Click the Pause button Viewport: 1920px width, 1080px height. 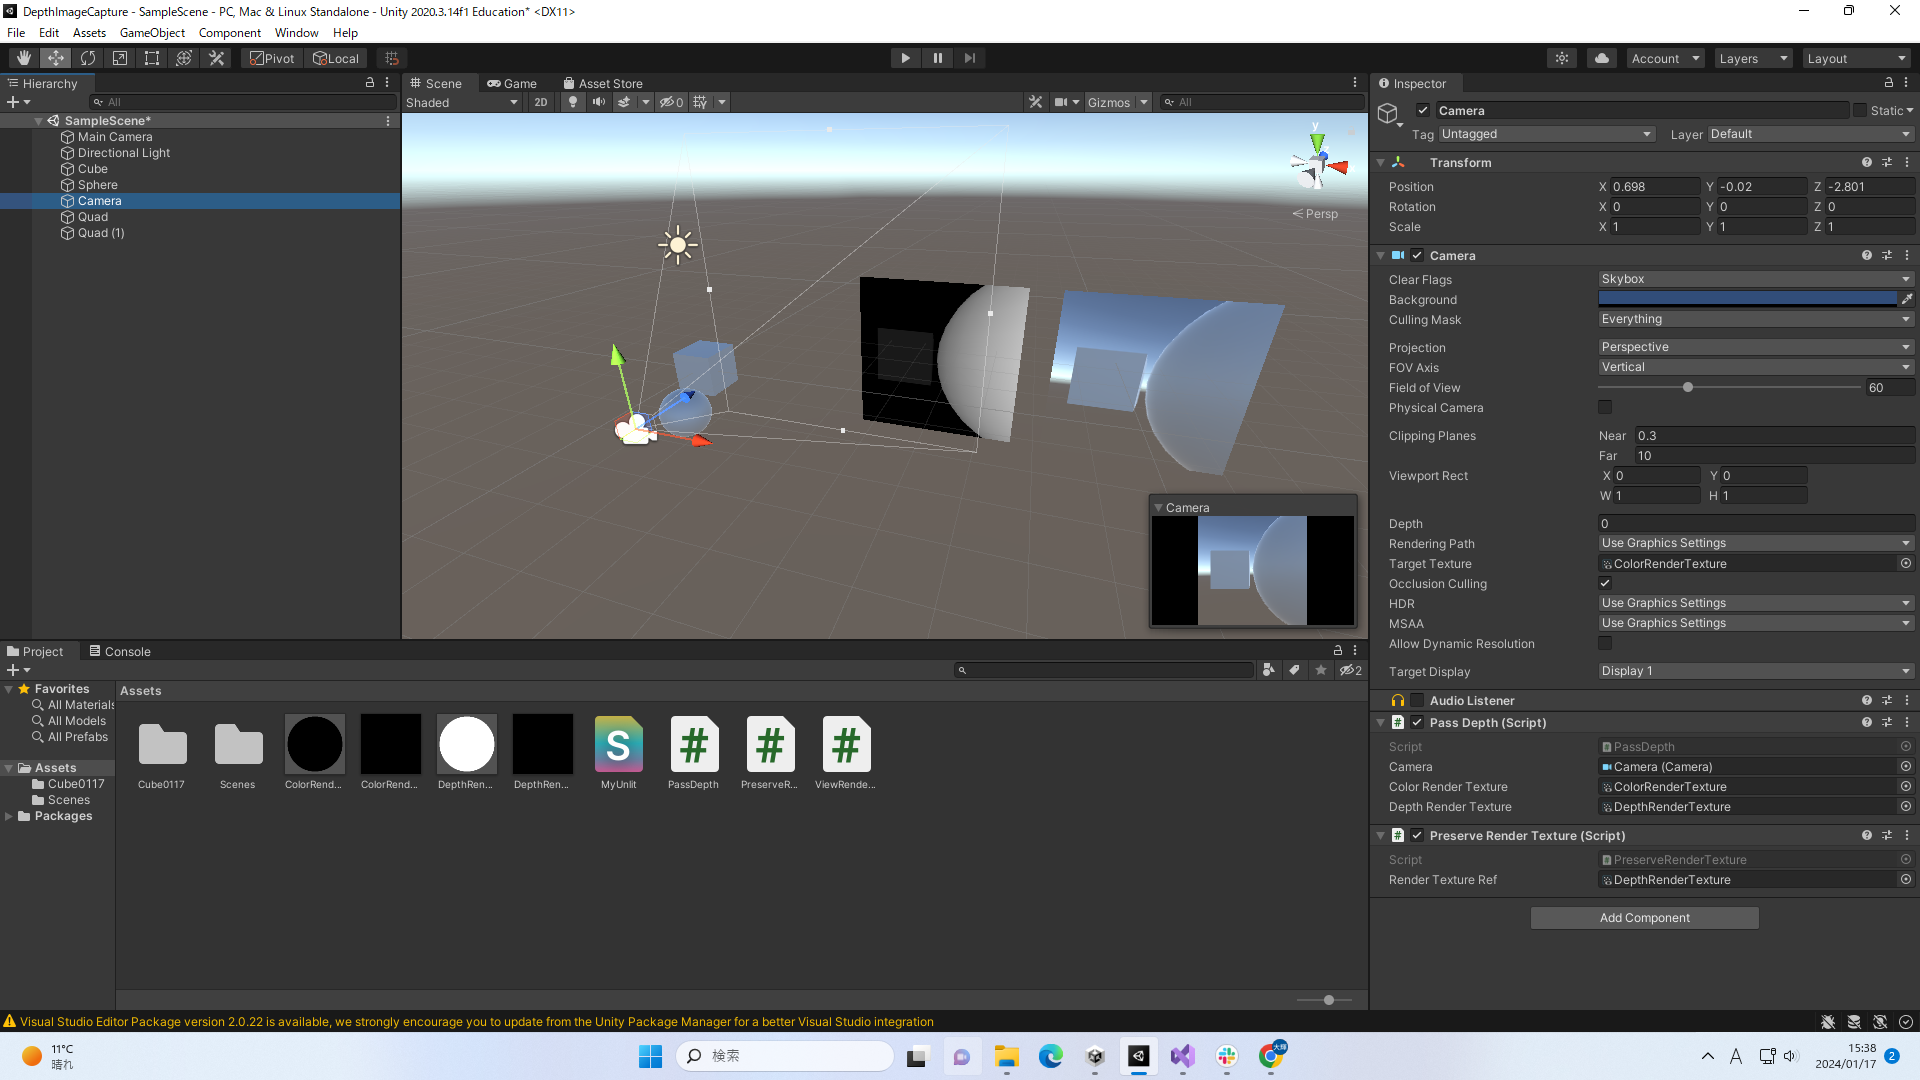pyautogui.click(x=937, y=58)
